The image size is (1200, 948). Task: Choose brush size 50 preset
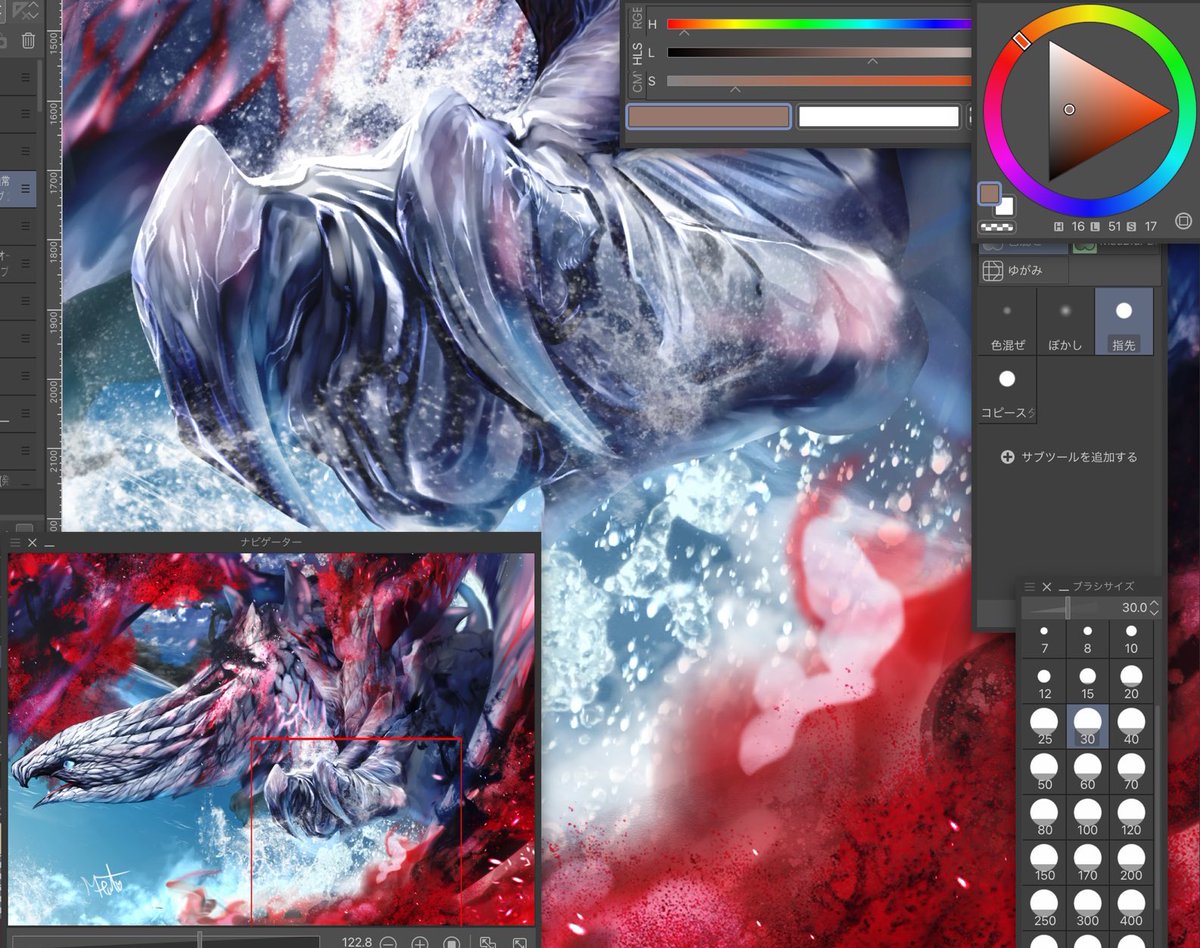click(1044, 773)
